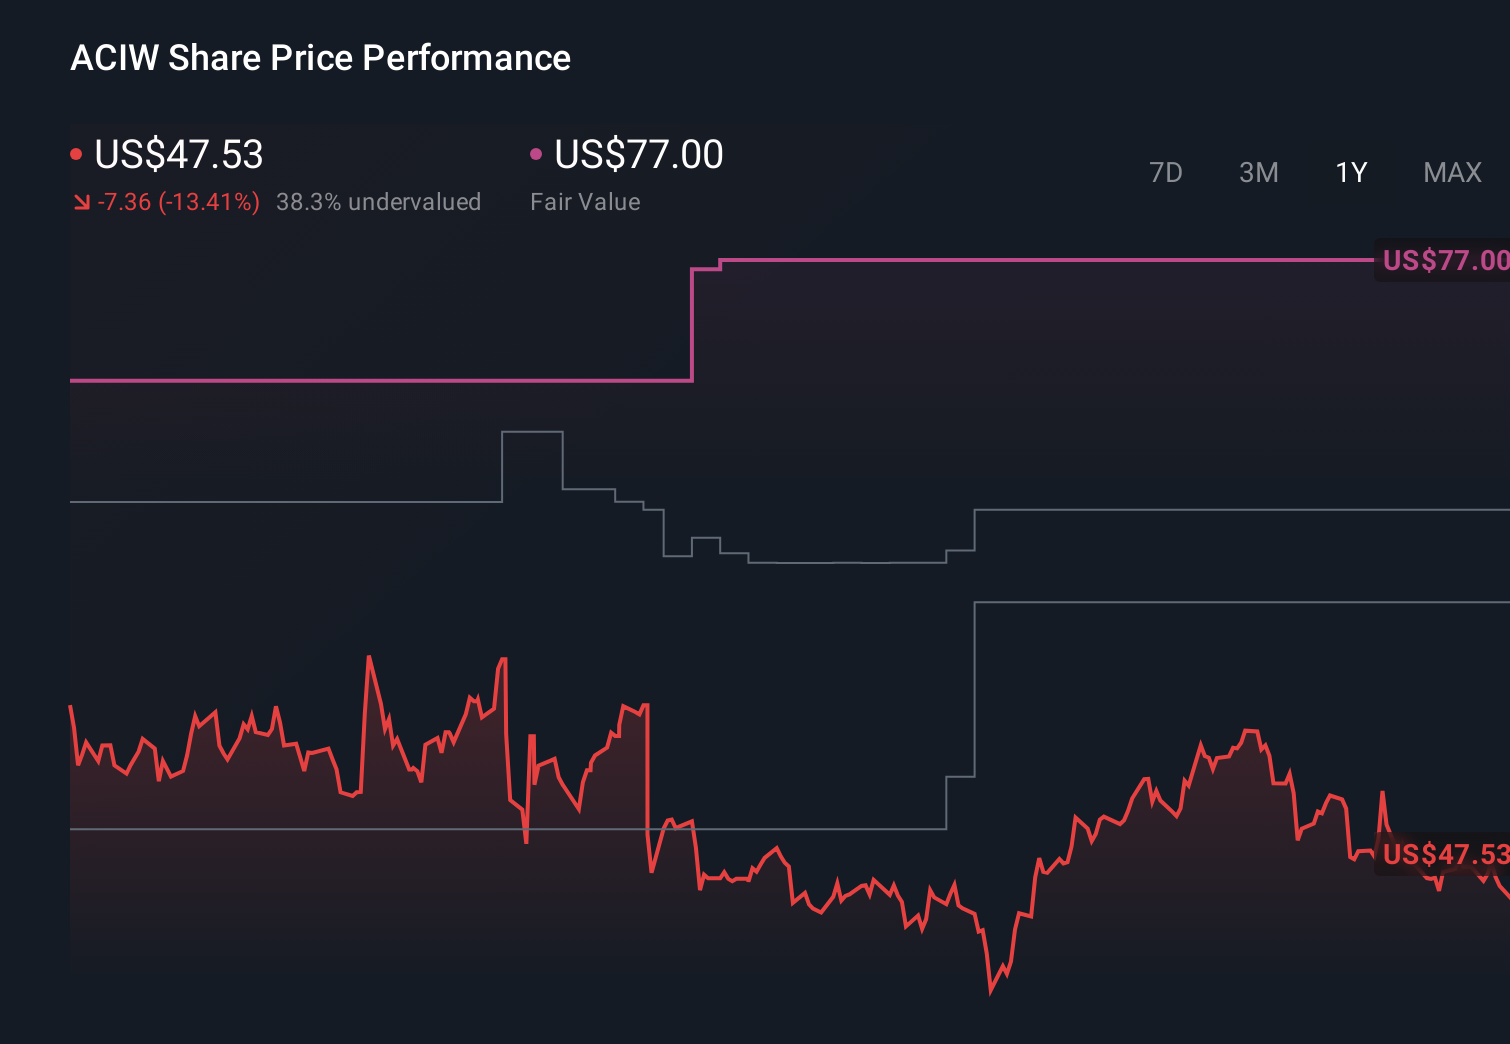Click the red downward arrow indicator
The image size is (1510, 1044).
click(81, 202)
